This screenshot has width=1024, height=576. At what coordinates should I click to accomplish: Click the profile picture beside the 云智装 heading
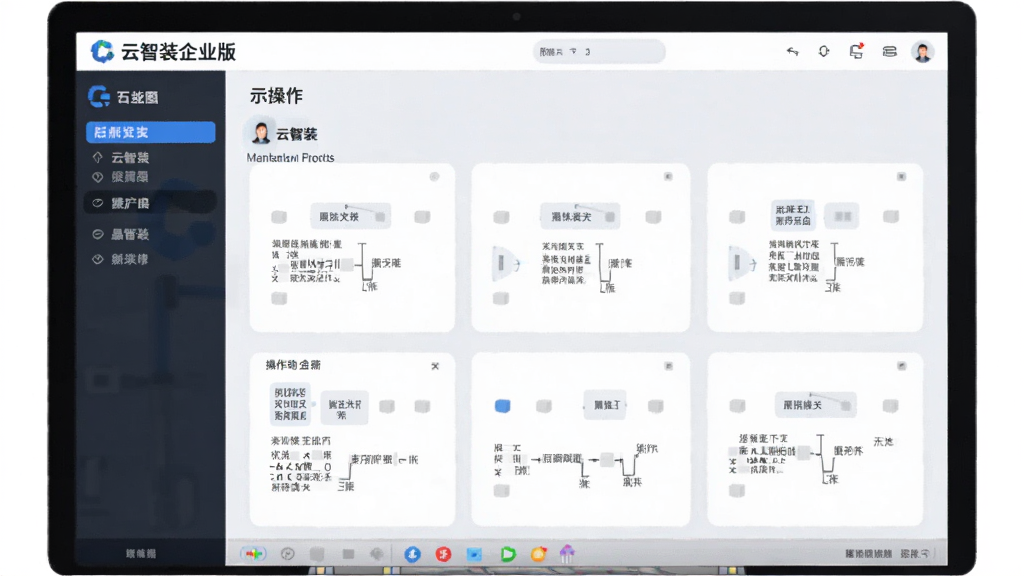[261, 133]
